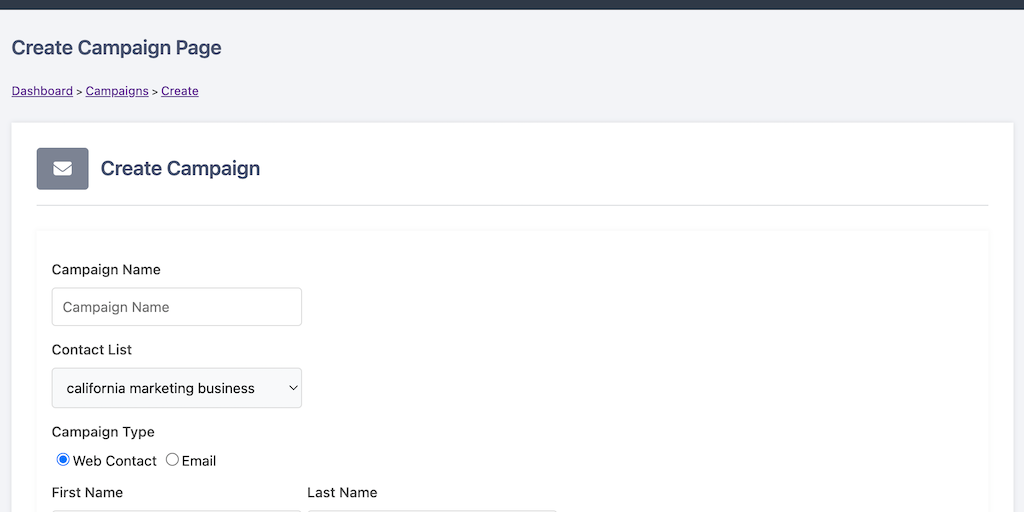Click the Campaign Name field label
Image resolution: width=1024 pixels, height=512 pixels.
[106, 270]
